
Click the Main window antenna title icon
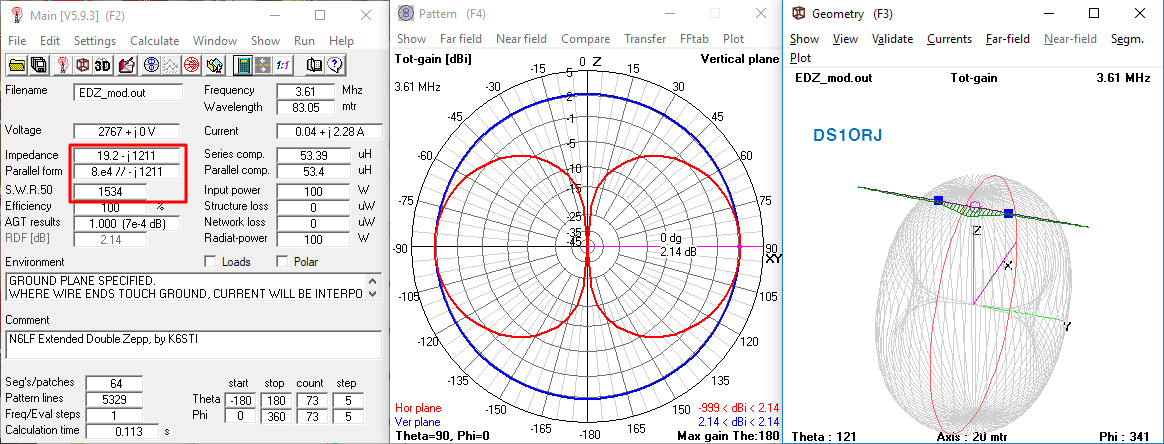[16, 14]
